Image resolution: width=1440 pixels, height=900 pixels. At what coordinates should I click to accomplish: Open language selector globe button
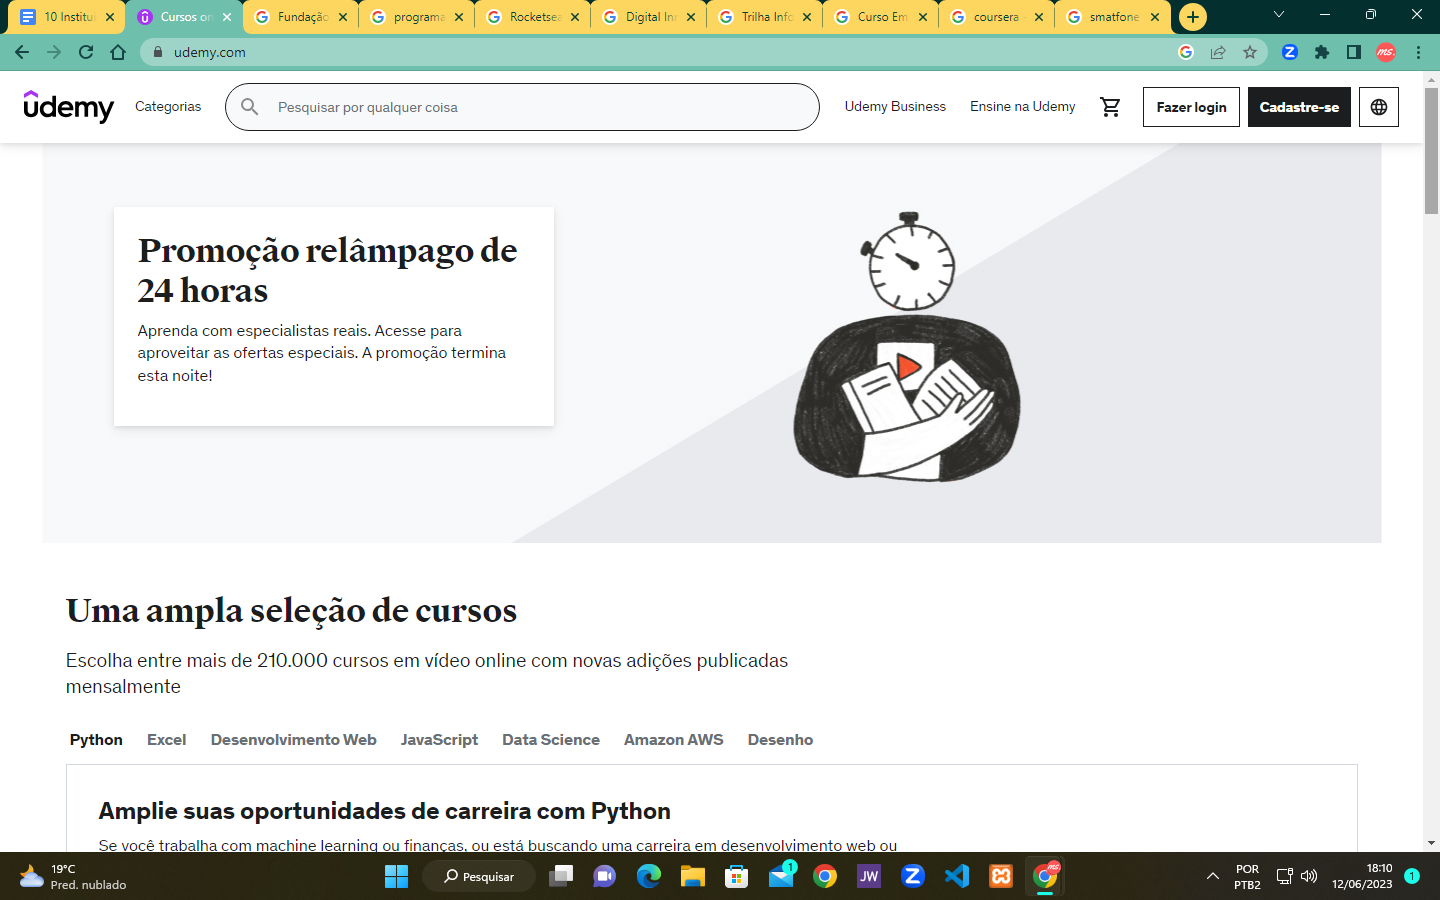pos(1379,107)
